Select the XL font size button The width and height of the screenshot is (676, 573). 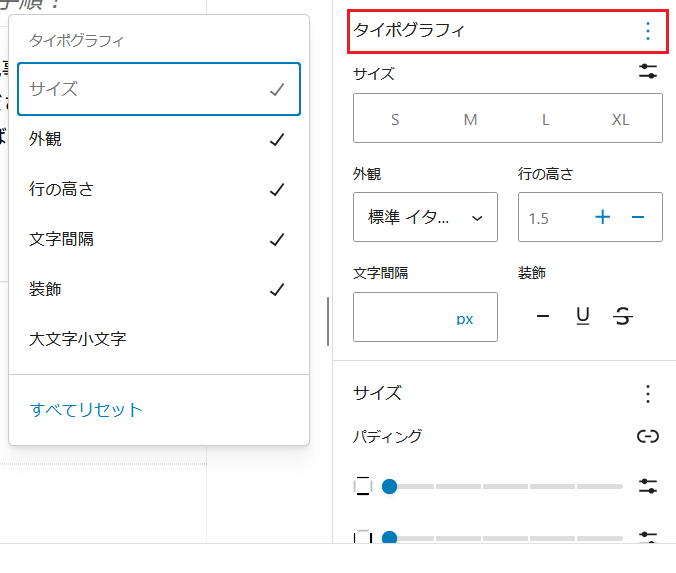click(x=620, y=119)
